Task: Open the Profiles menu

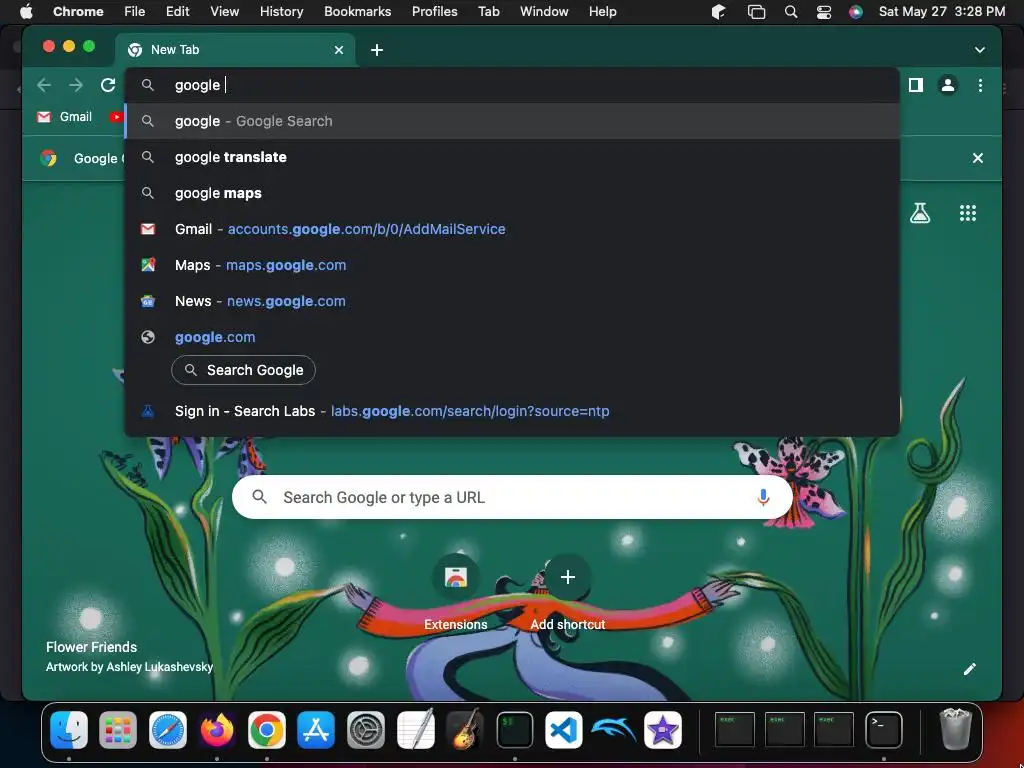Action: [x=434, y=12]
